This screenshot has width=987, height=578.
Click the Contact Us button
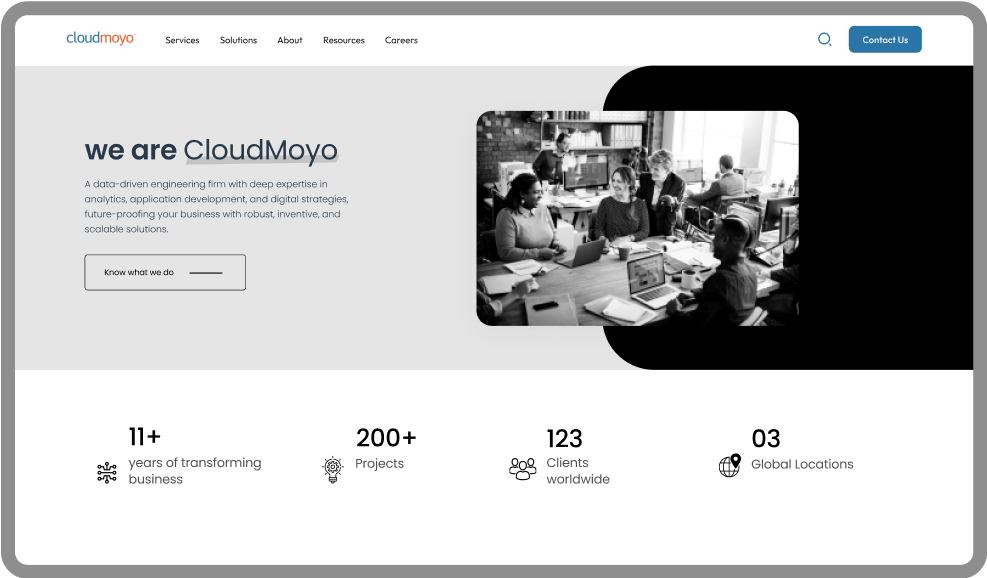pyautogui.click(x=885, y=39)
